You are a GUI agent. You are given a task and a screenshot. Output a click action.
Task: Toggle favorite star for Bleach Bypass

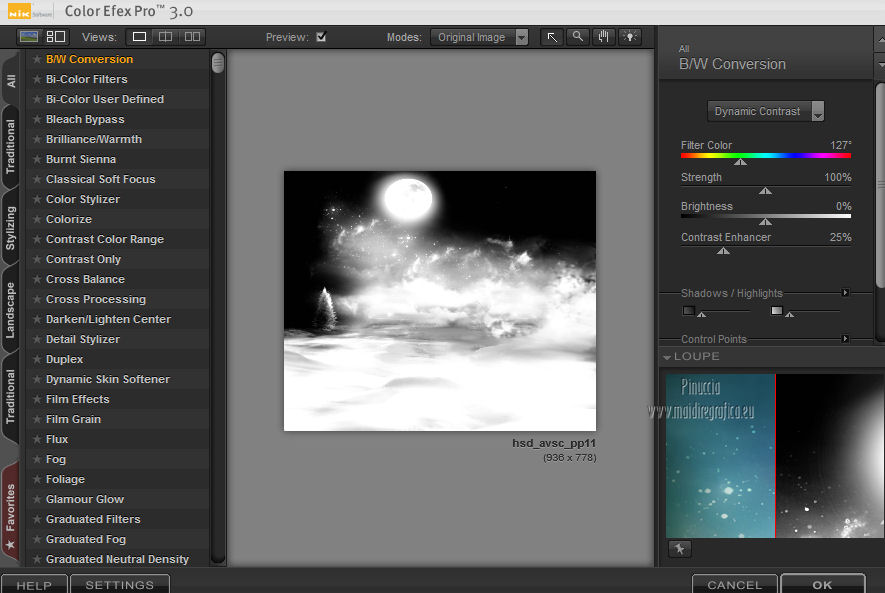click(x=37, y=119)
